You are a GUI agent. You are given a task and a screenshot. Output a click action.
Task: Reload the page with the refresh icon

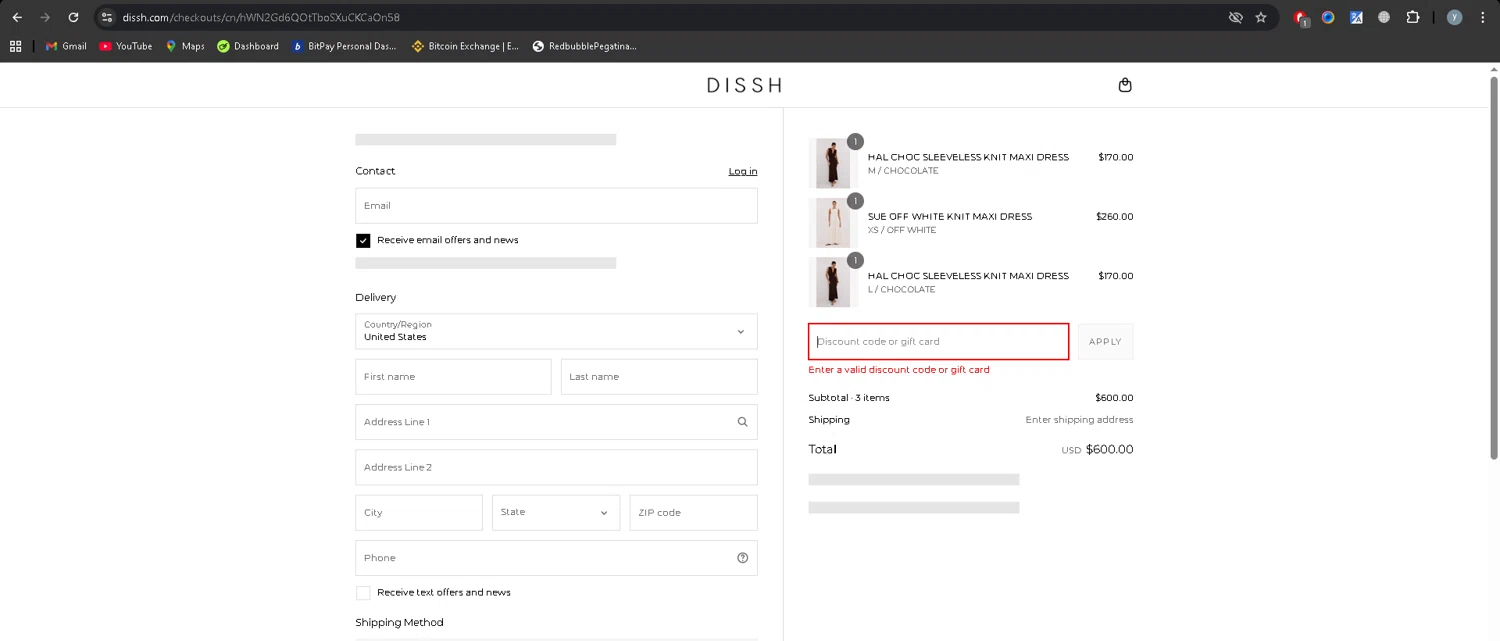click(x=73, y=17)
